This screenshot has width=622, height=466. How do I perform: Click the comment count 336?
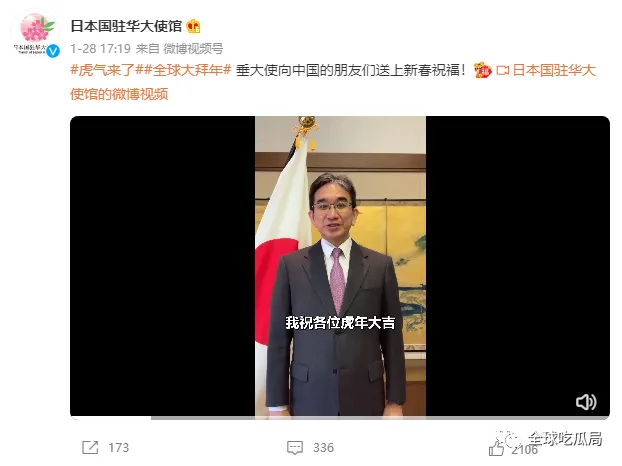click(x=323, y=448)
